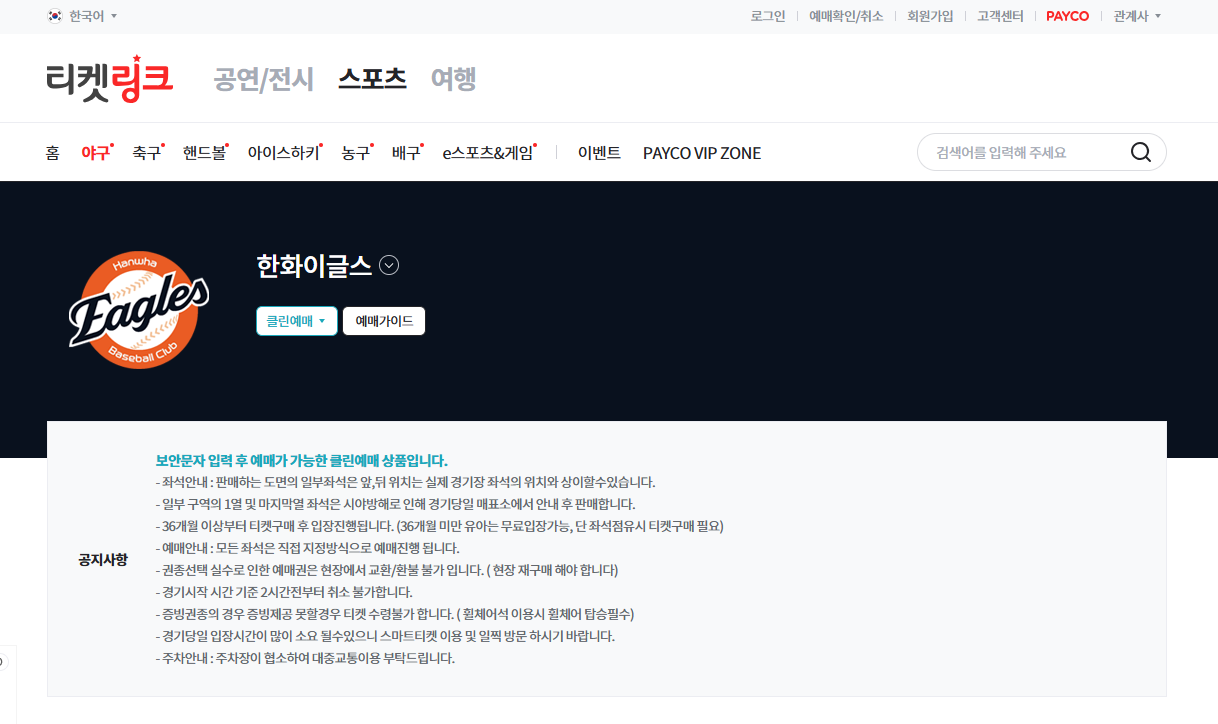The width and height of the screenshot is (1218, 724).
Task: Click the blue 보안문자 입력 후 예매 notice line
Action: point(301,461)
